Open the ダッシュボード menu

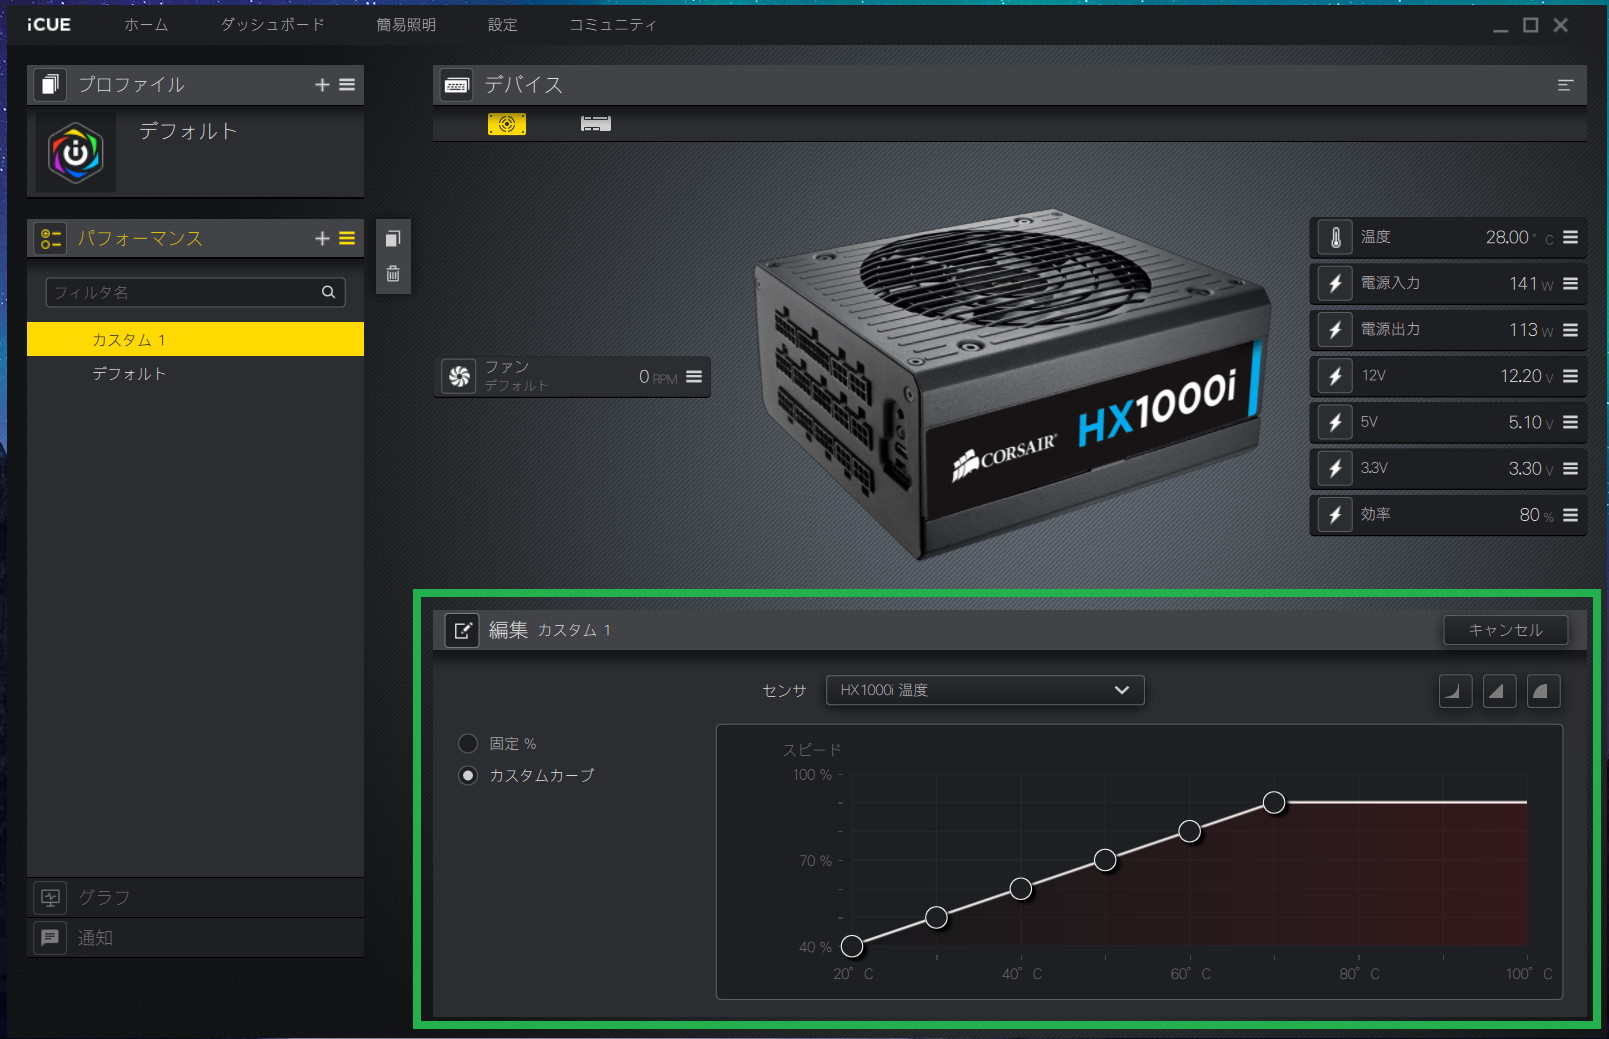[x=273, y=25]
